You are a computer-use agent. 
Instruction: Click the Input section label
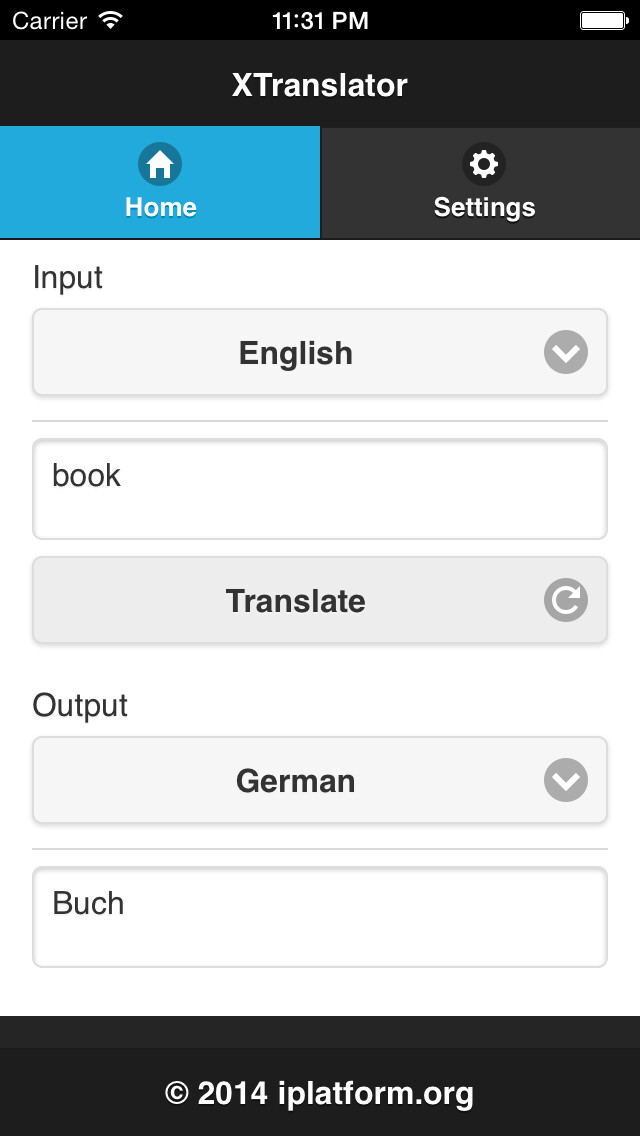[x=68, y=277]
